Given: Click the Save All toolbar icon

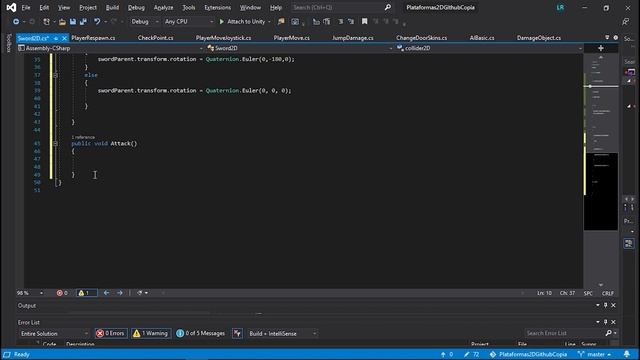Looking at the screenshot, I should (x=83, y=22).
